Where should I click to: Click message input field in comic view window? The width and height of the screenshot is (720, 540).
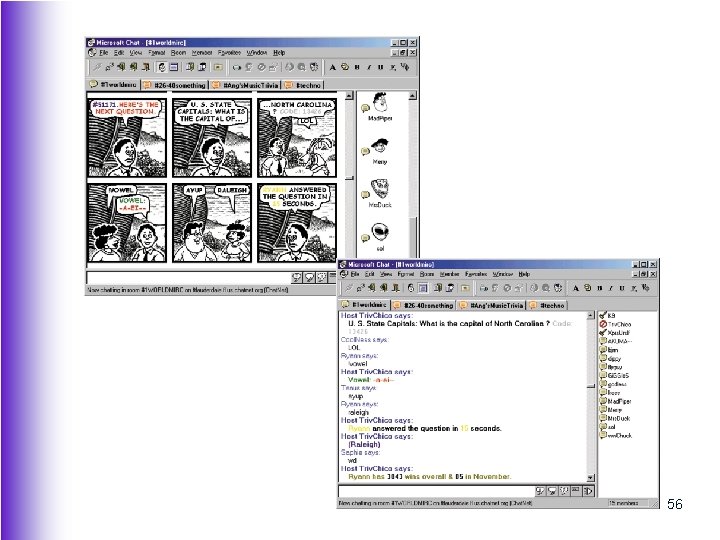point(189,277)
